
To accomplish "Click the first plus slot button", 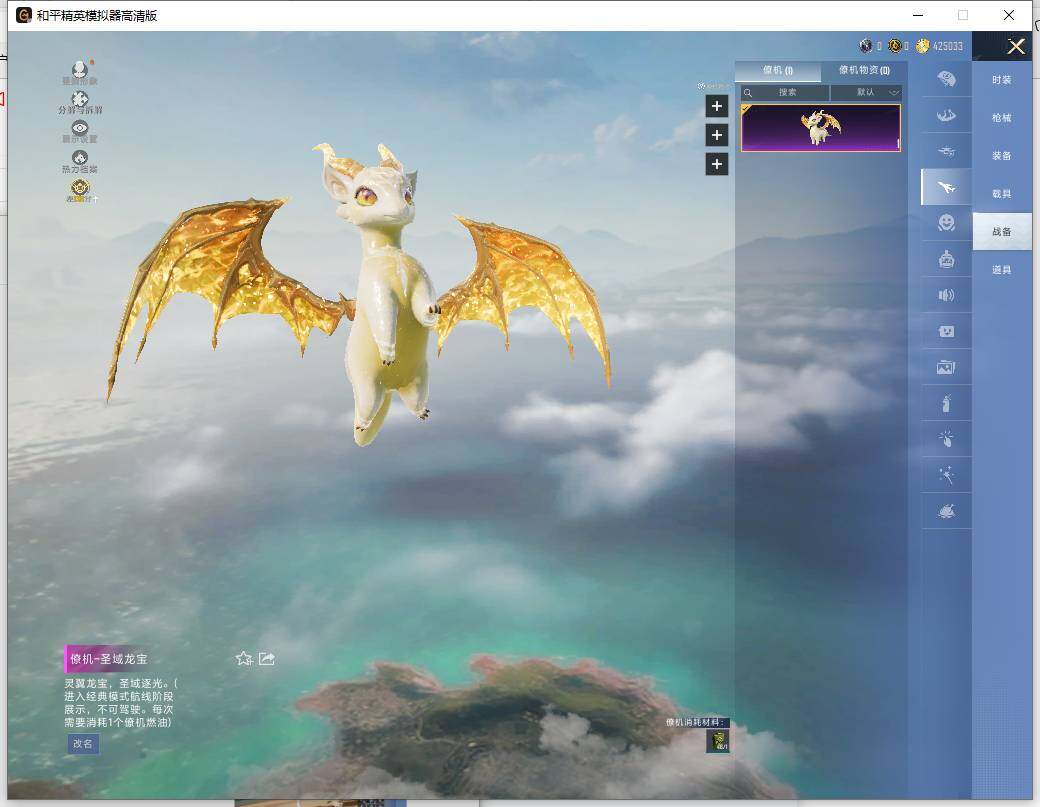I will click(x=716, y=106).
